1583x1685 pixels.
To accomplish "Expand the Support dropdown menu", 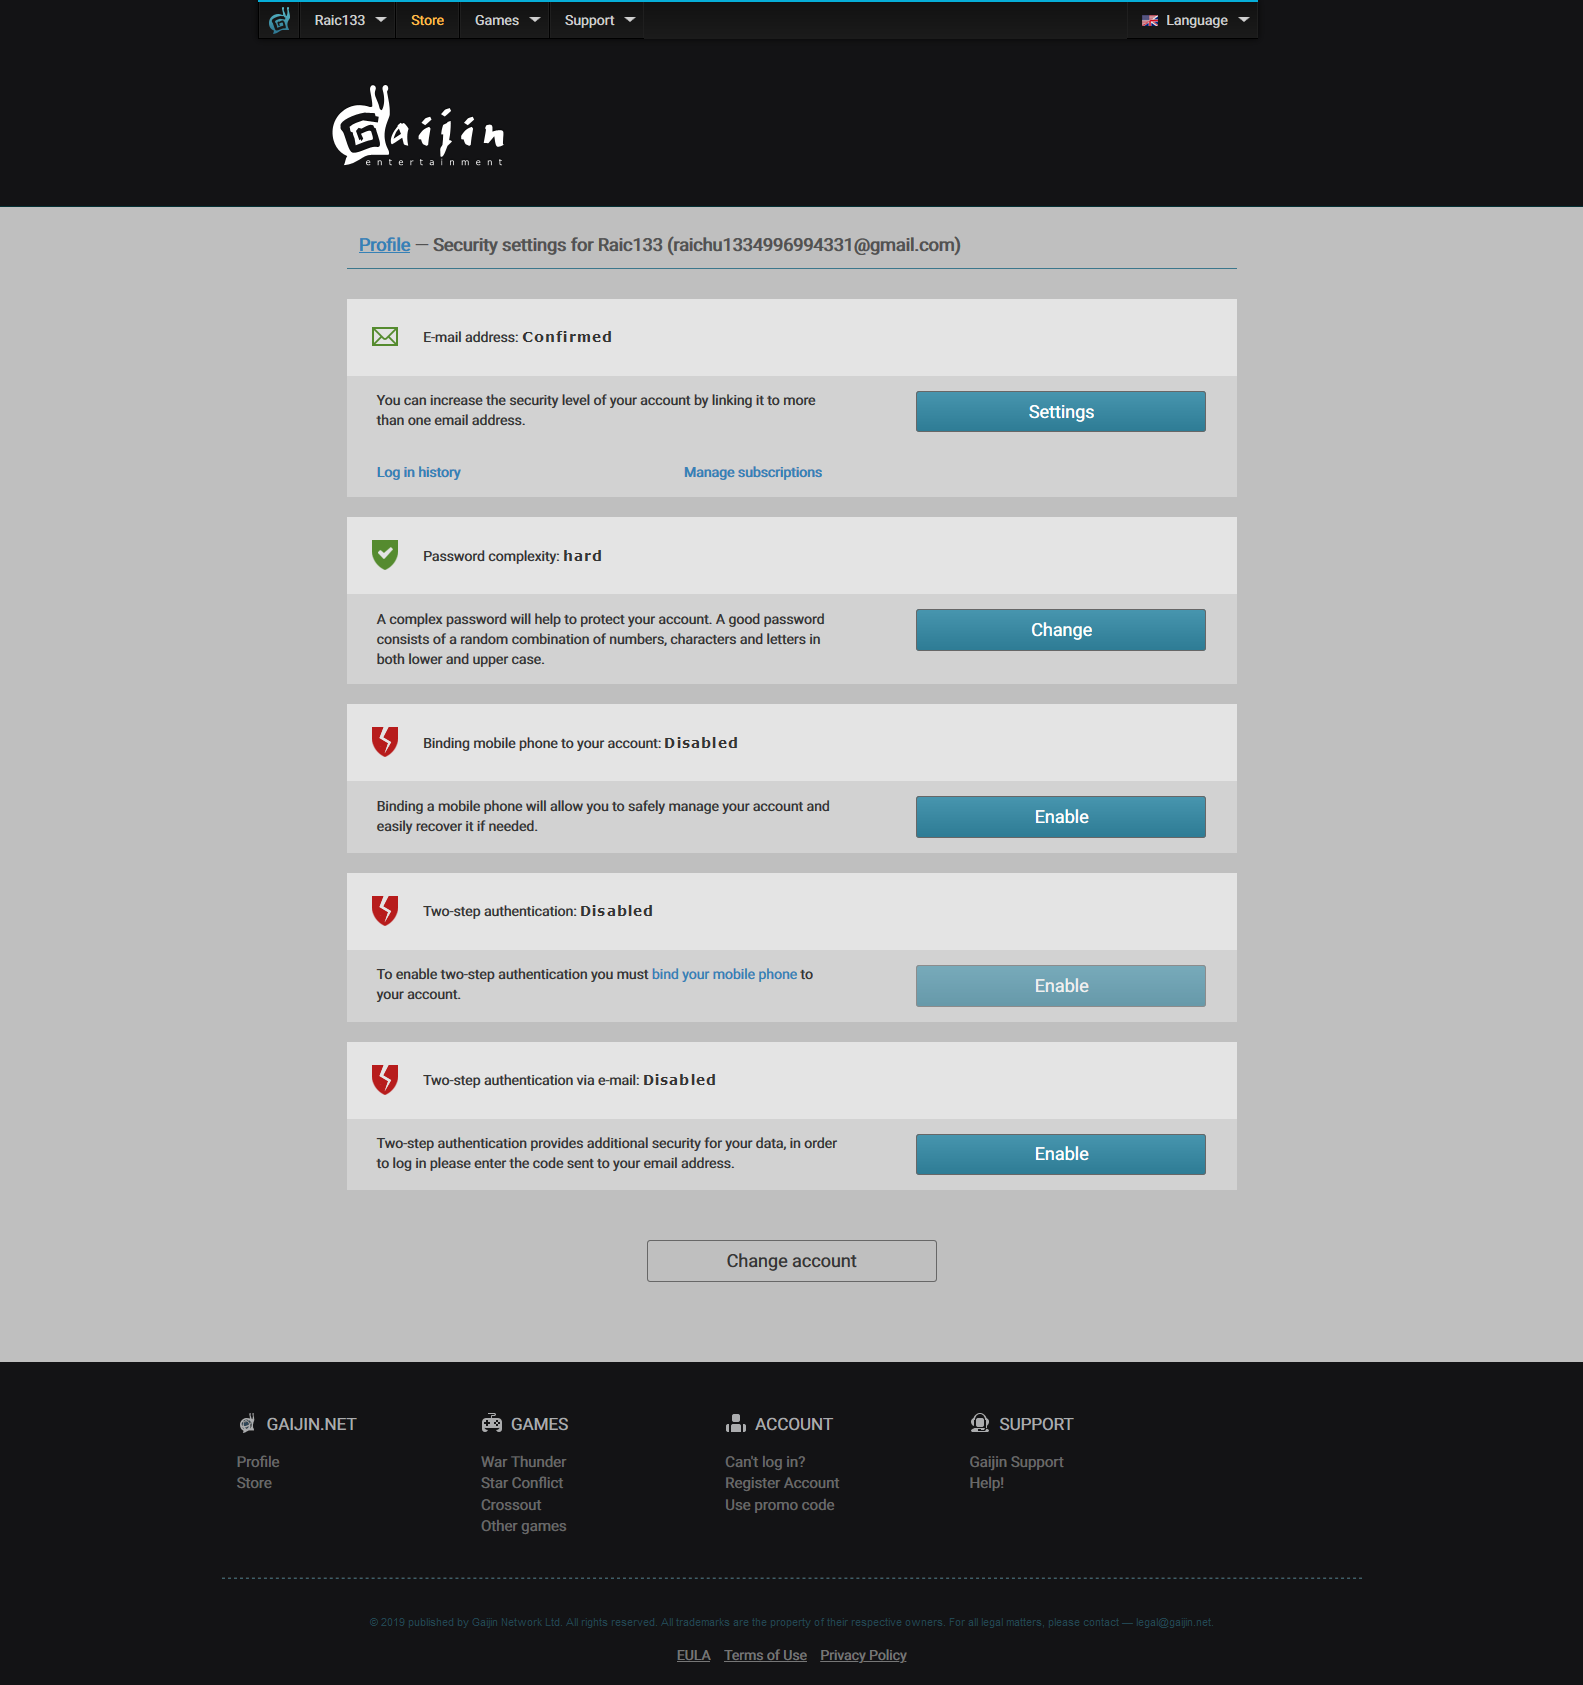I will coord(598,20).
